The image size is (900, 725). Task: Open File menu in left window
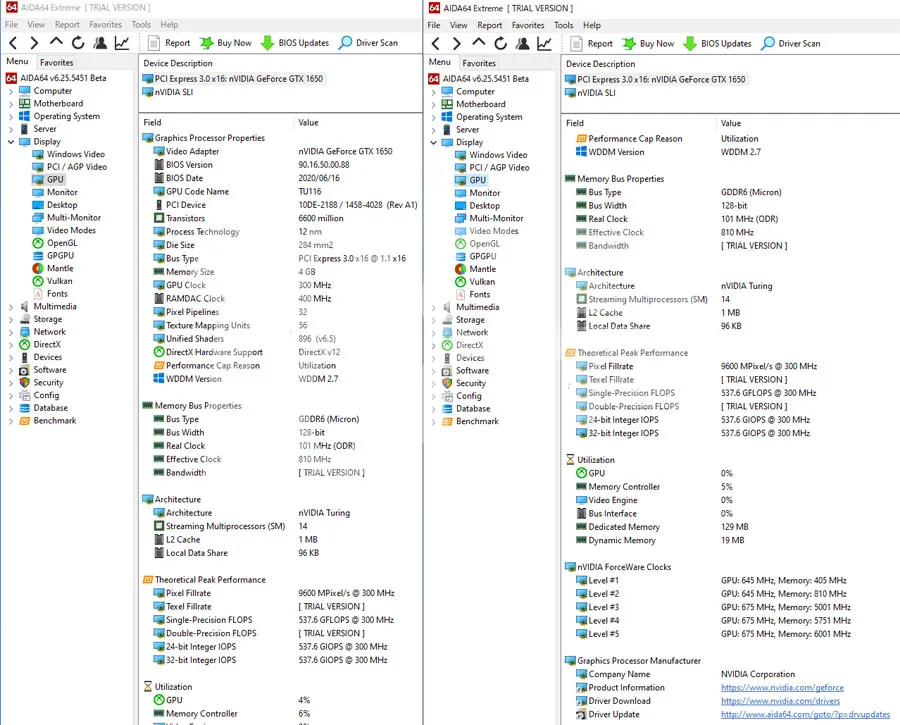[x=11, y=25]
